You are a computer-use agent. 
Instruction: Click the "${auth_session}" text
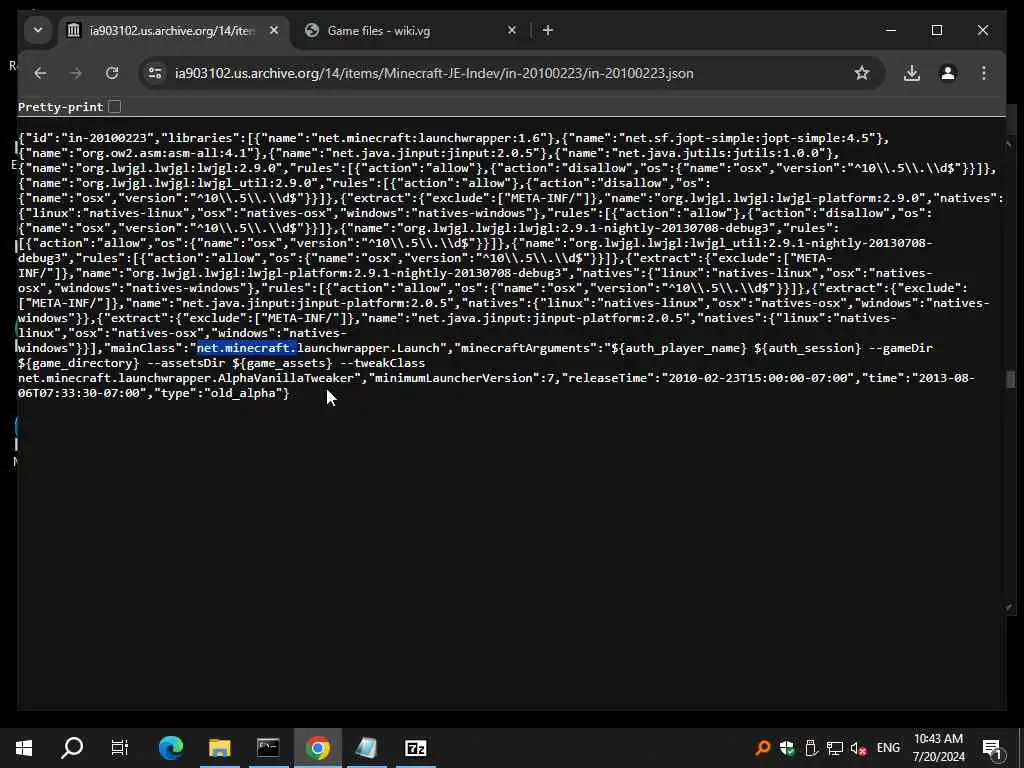(807, 348)
